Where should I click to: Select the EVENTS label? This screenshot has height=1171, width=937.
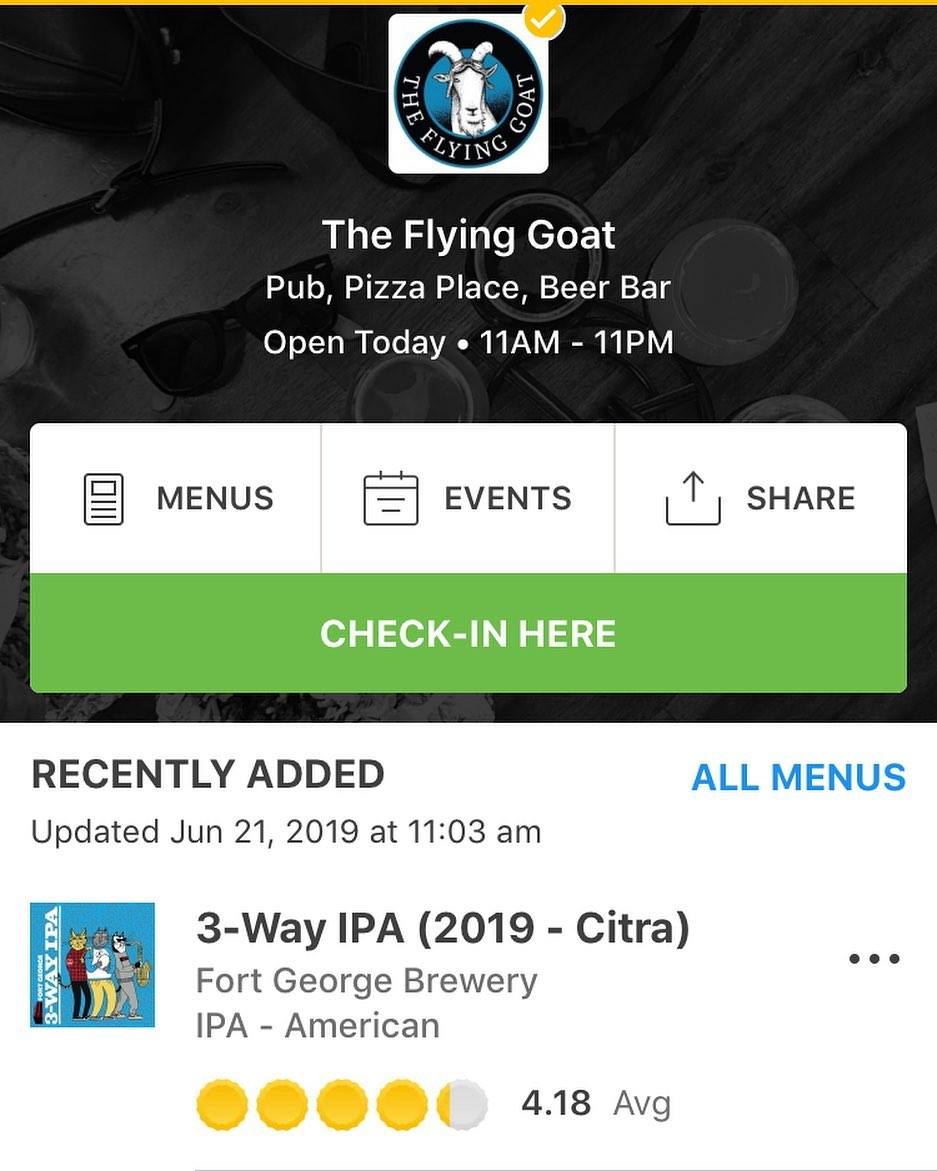click(508, 499)
